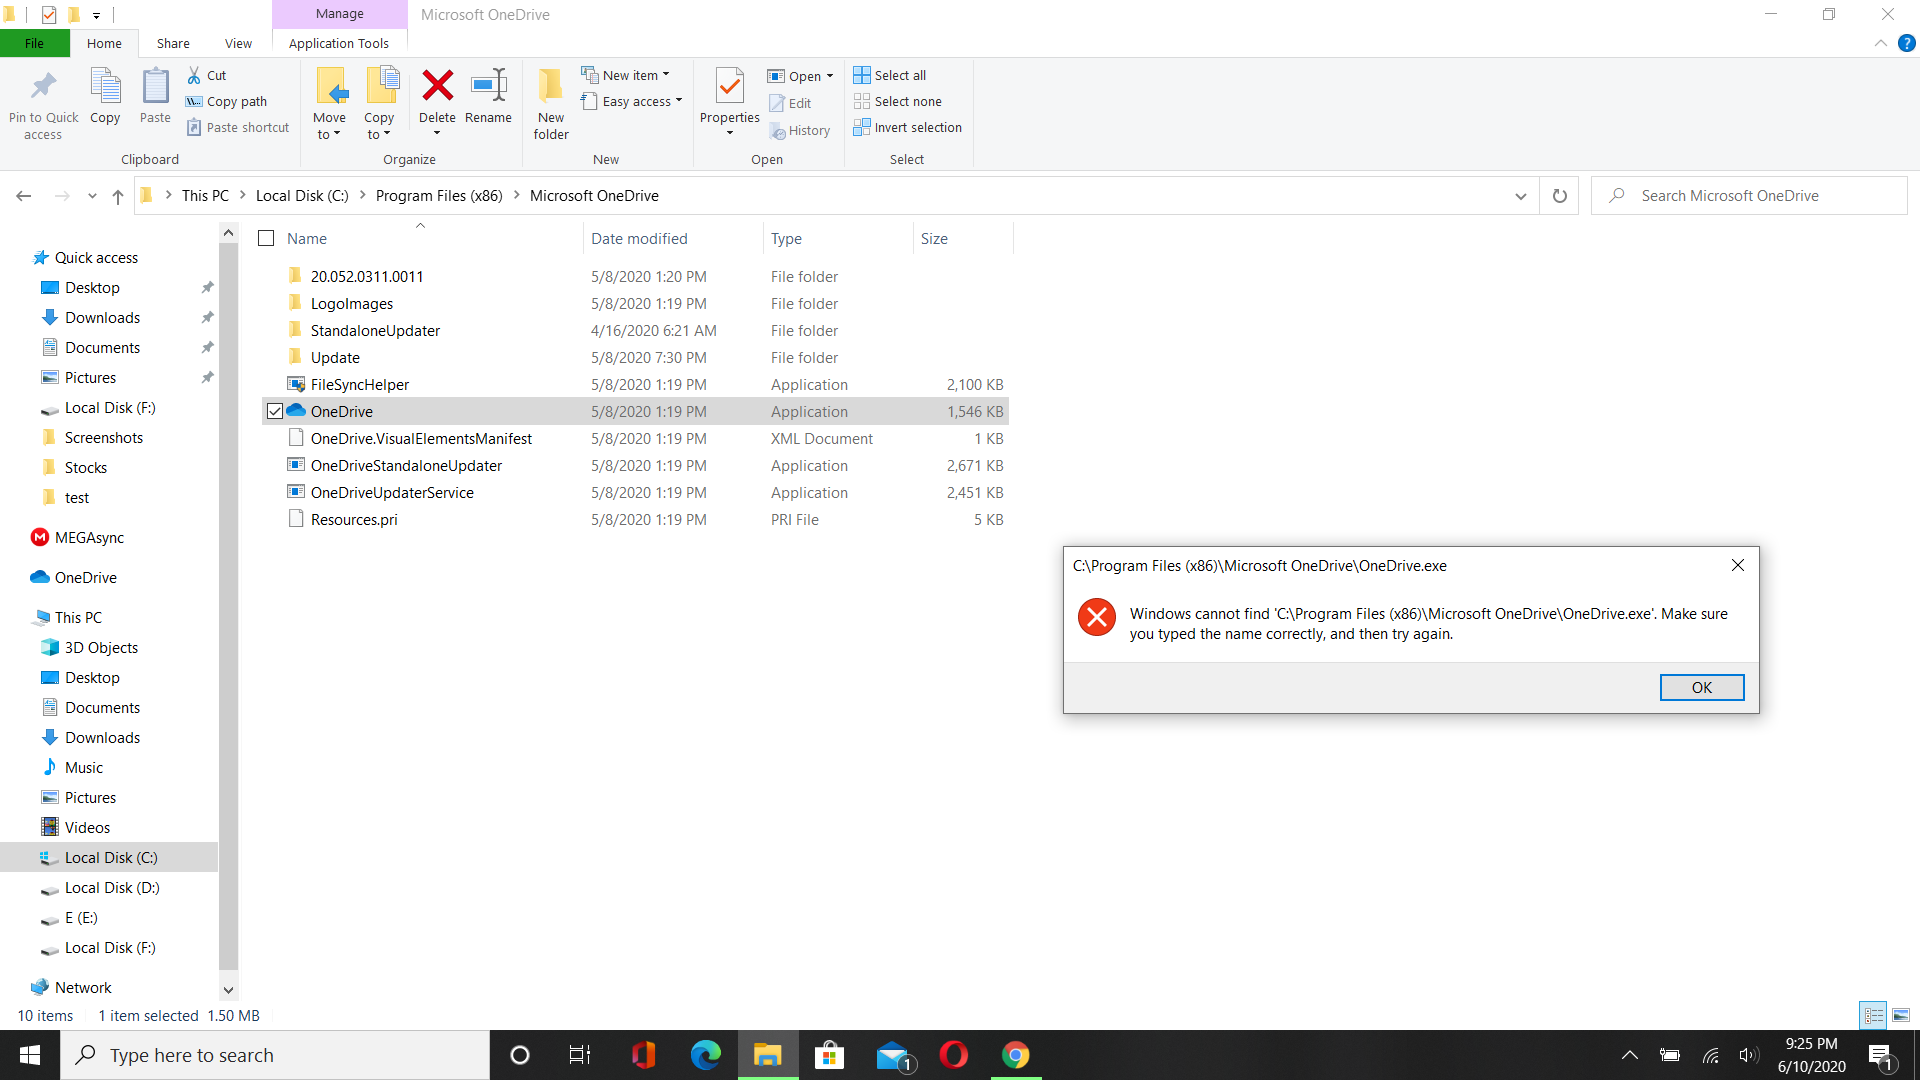
Task: Toggle the select-all checkbox in Name header
Action: pyautogui.click(x=266, y=238)
